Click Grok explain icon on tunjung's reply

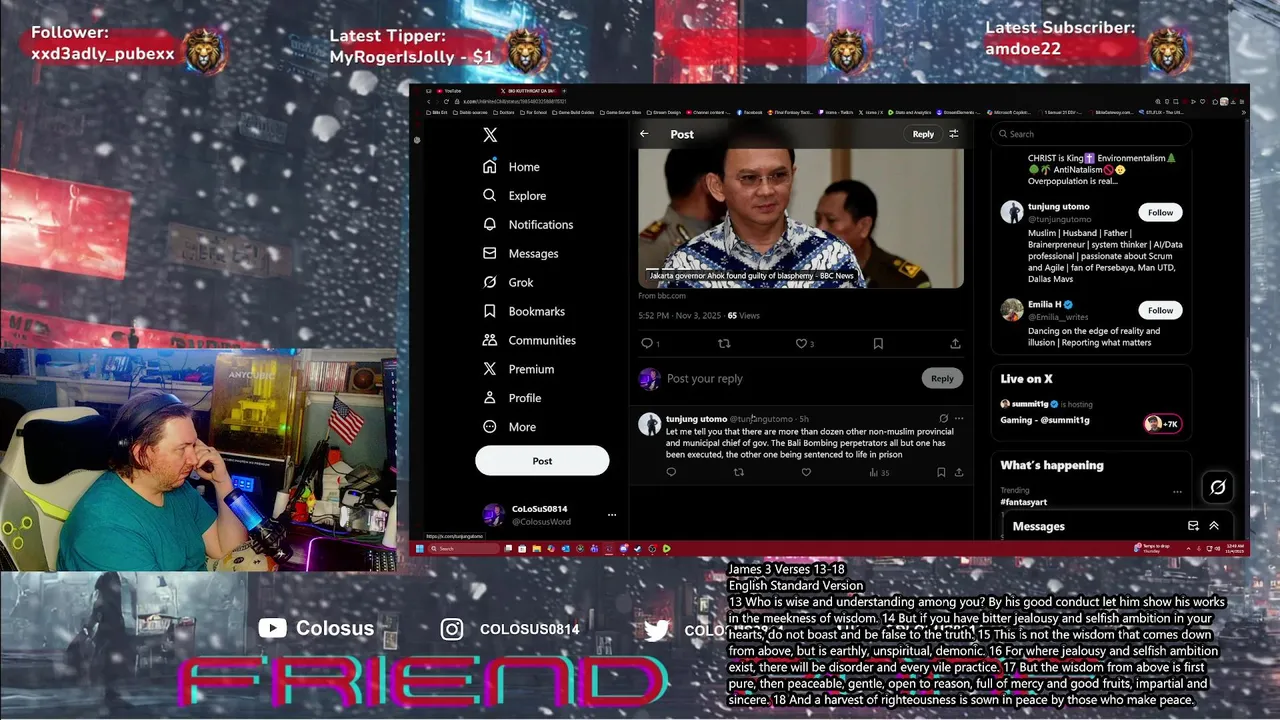coord(943,419)
